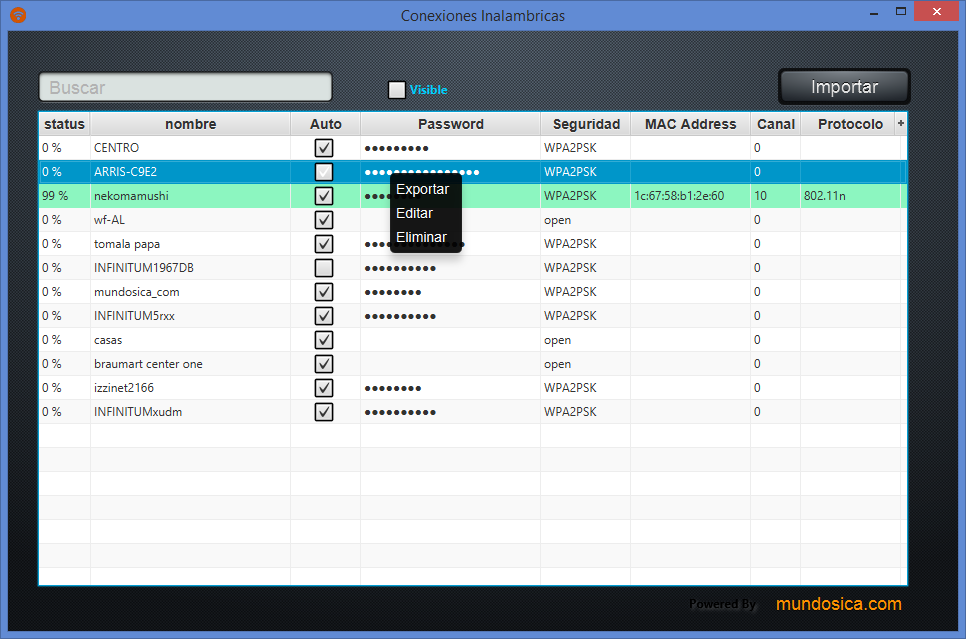Choose Editar from the context menu
Image resolution: width=966 pixels, height=639 pixels.
click(415, 213)
